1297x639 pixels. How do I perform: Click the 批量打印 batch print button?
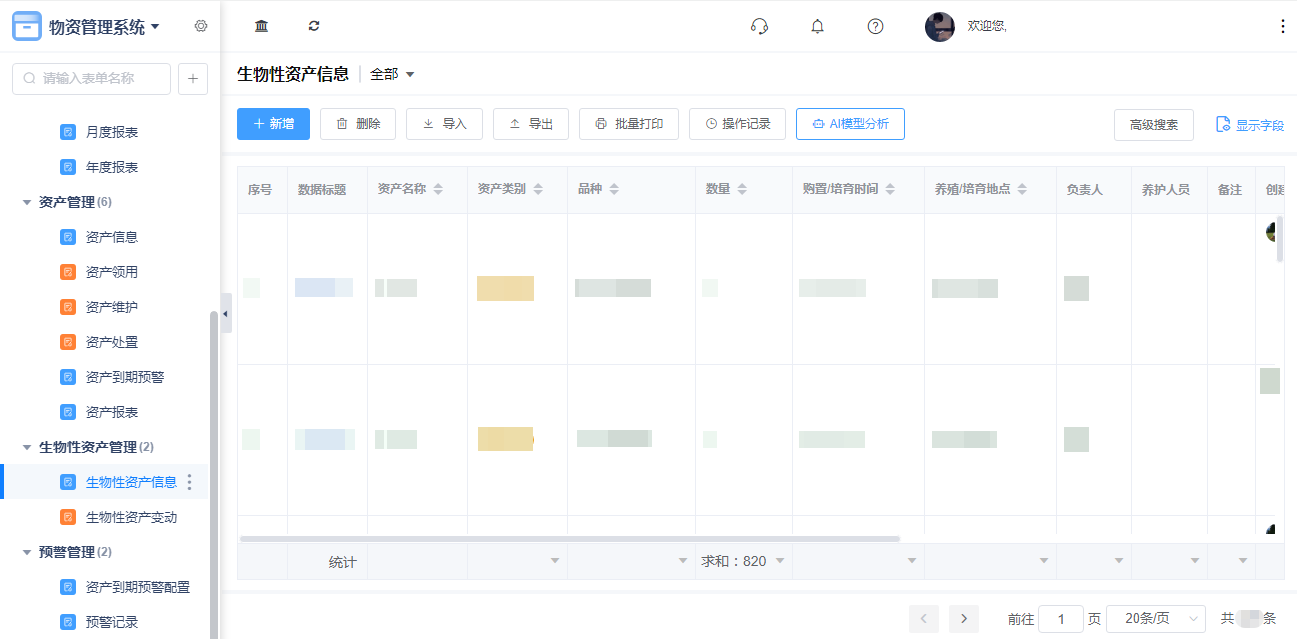(x=629, y=124)
